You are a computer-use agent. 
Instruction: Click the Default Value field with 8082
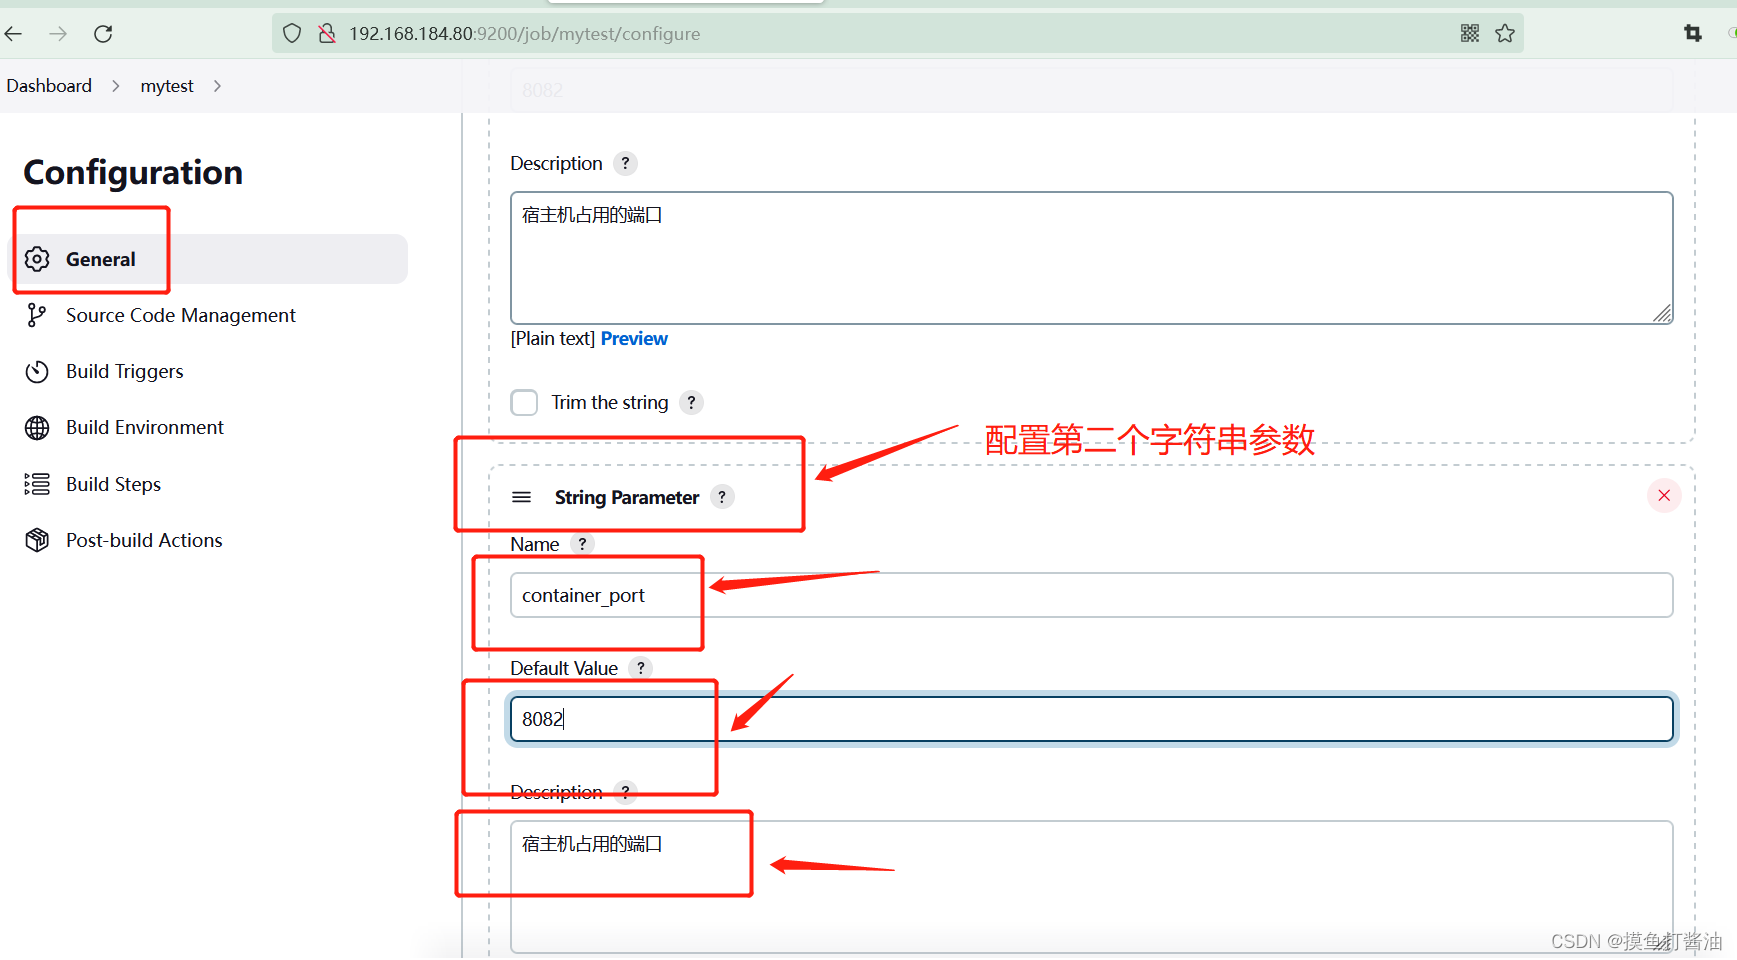pos(1091,719)
